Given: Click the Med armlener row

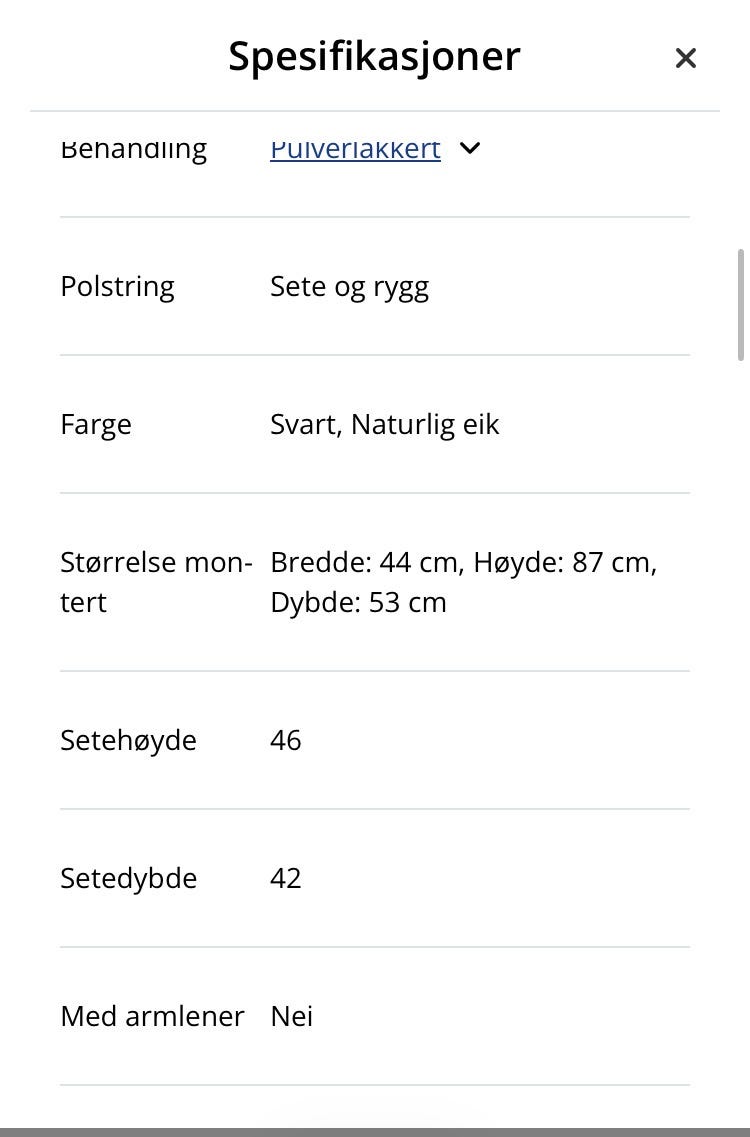Looking at the screenshot, I should tap(152, 1016).
